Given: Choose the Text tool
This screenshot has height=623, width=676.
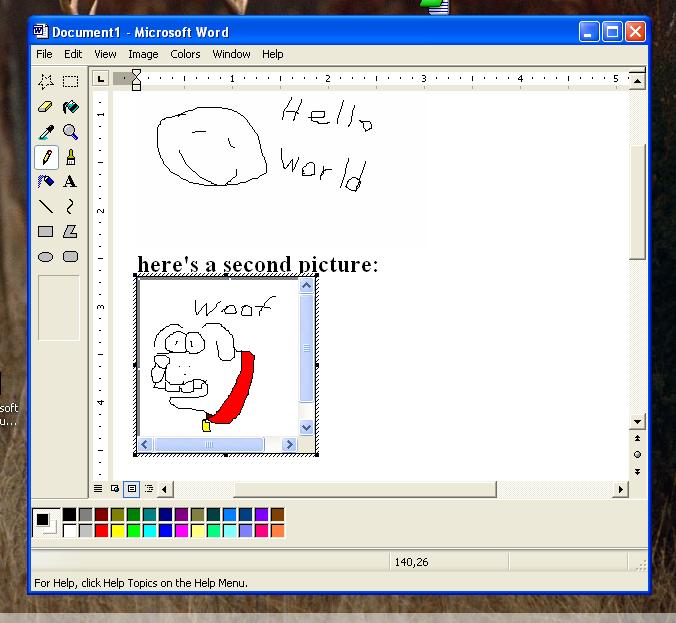Looking at the screenshot, I should point(70,182).
